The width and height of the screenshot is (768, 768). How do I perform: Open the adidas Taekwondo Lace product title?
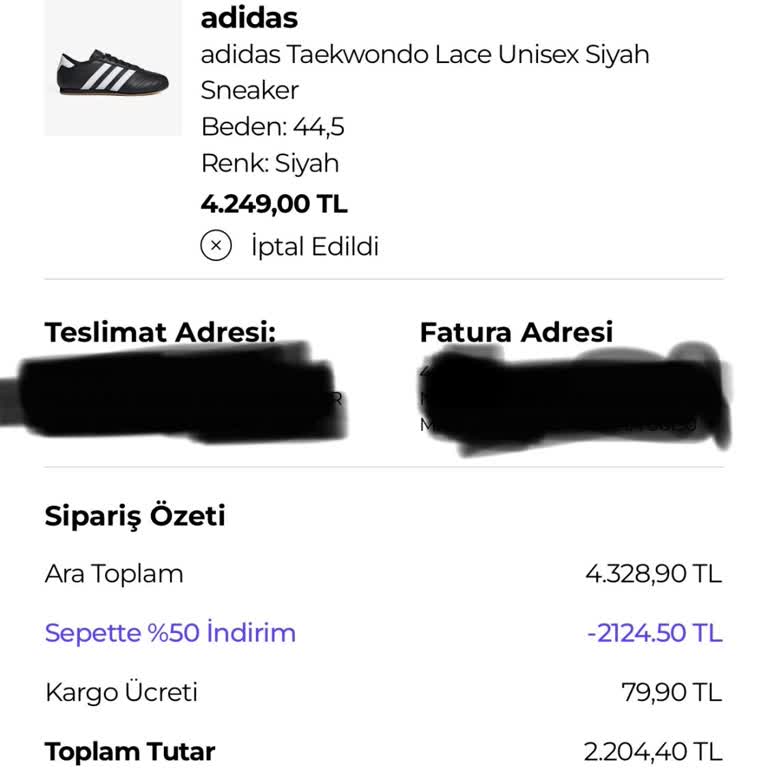tap(425, 71)
